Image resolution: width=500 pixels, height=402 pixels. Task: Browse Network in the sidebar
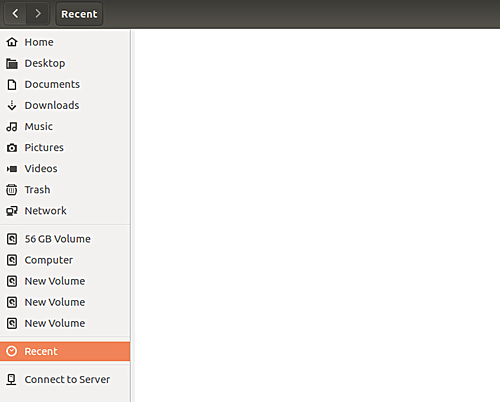pos(65,211)
